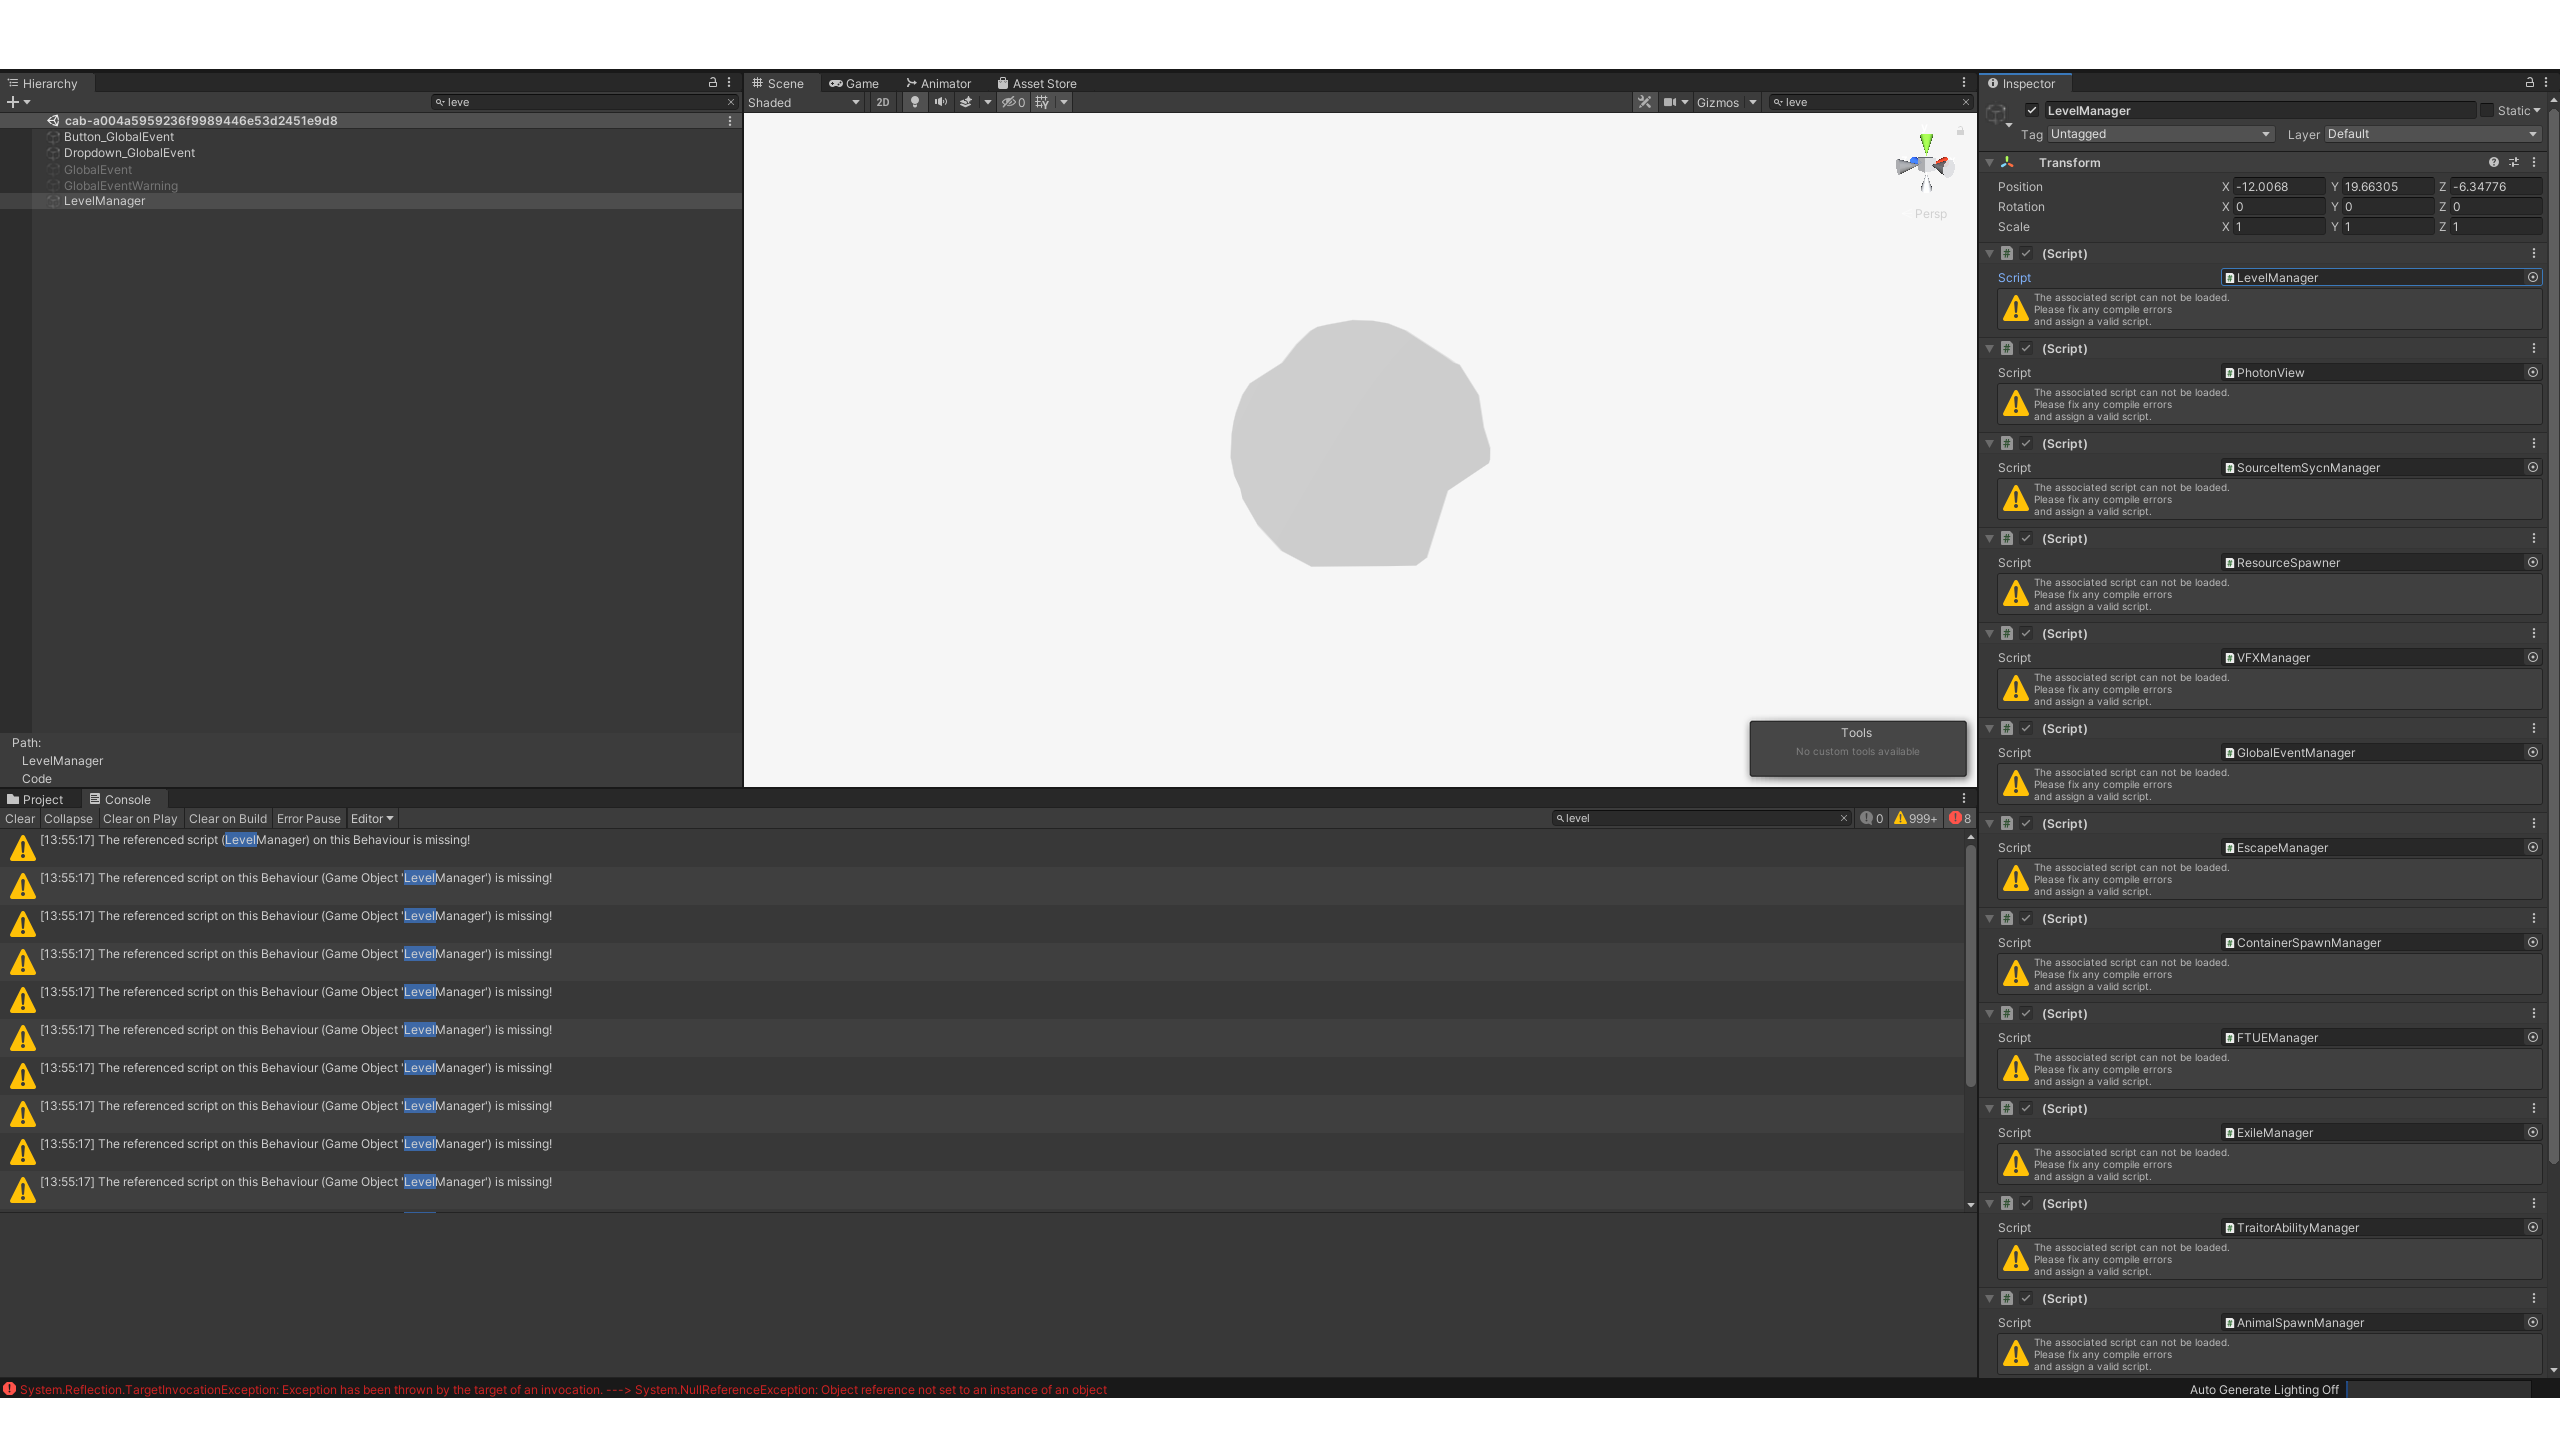
Task: Mute scene audio speaker icon
Action: pyautogui.click(x=940, y=102)
